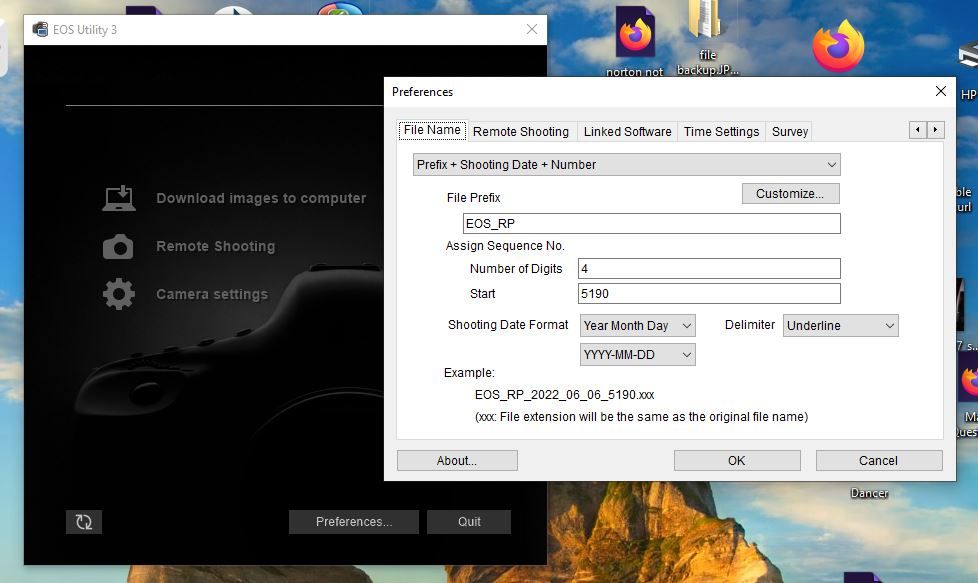The image size is (978, 583).
Task: Click the Remote Shooting camera icon
Action: point(118,247)
